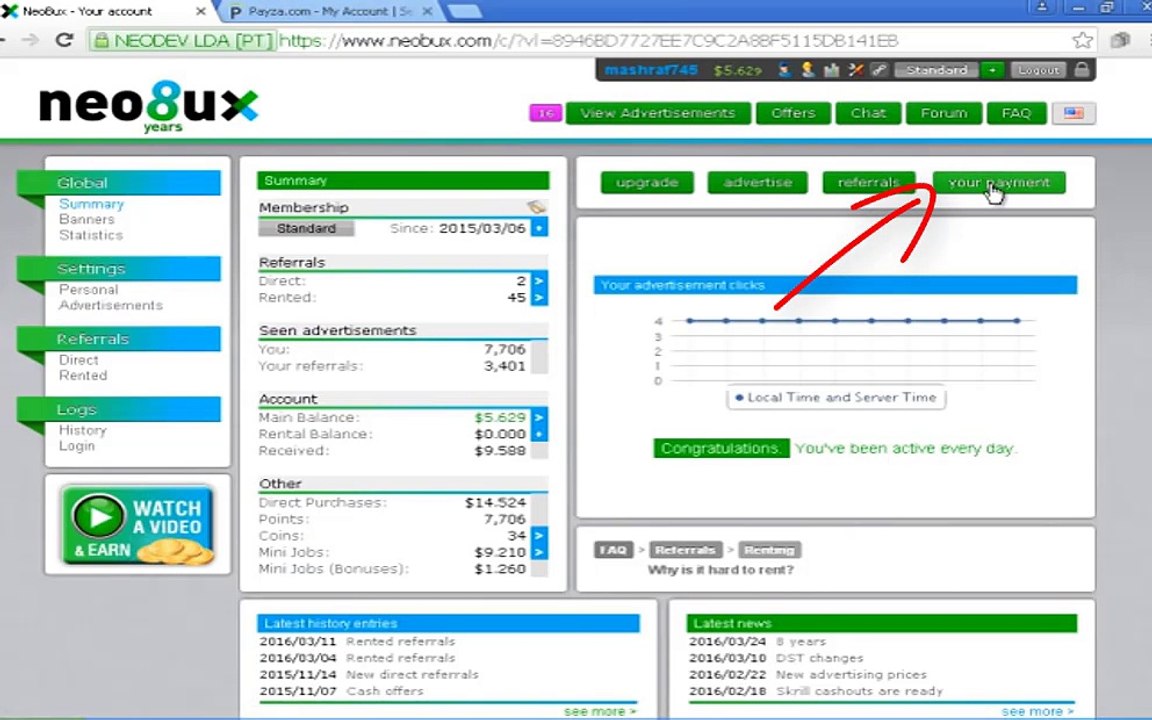1152x720 pixels.
Task: Reload the page with the browser refresh button
Action: (65, 40)
